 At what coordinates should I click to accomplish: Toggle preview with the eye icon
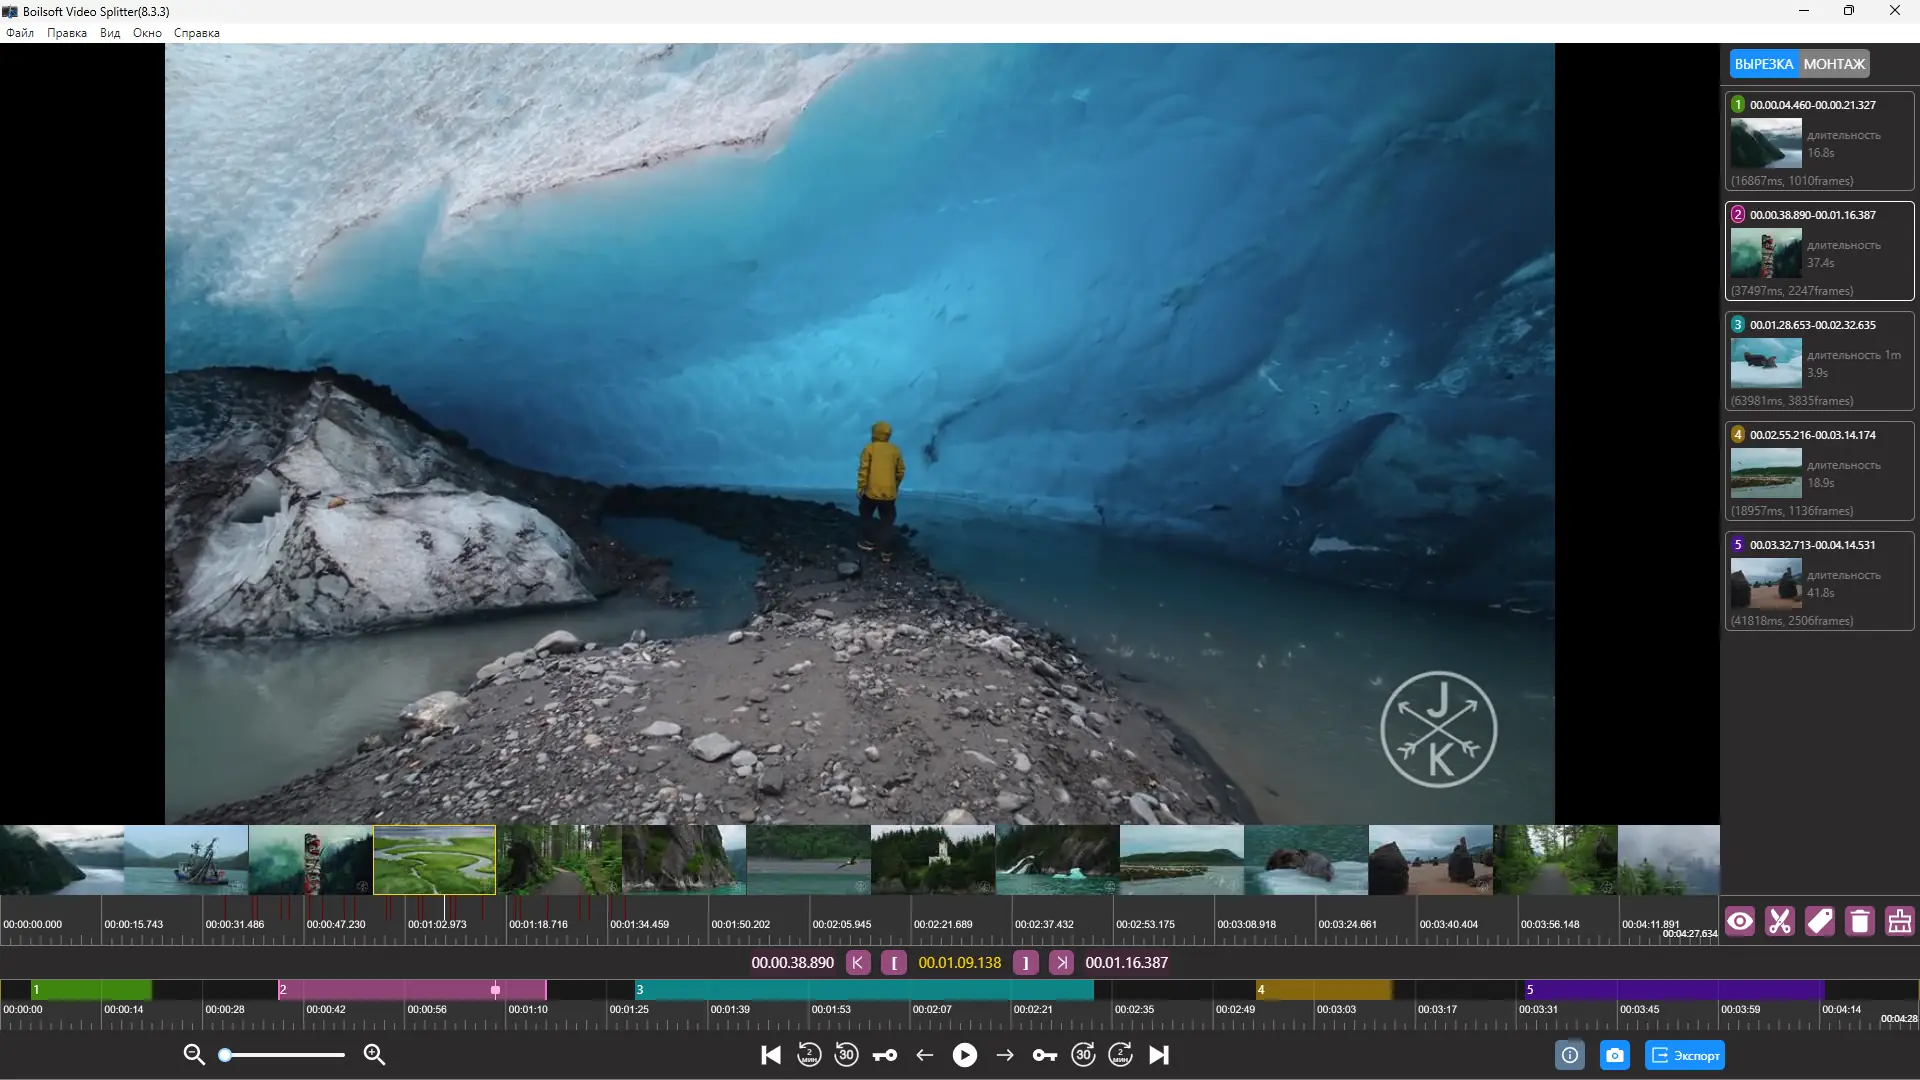pyautogui.click(x=1740, y=921)
